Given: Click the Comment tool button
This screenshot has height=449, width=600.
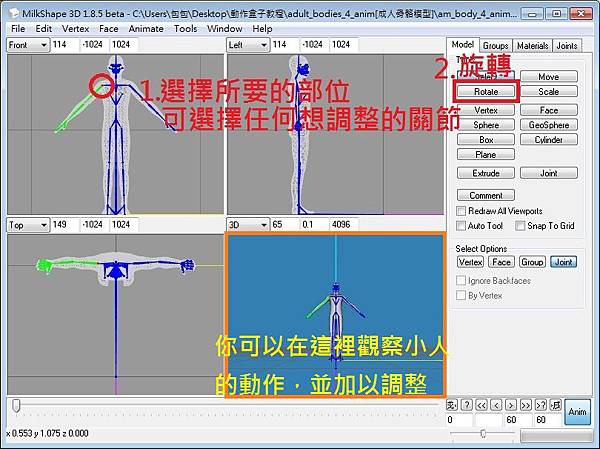Looking at the screenshot, I should pyautogui.click(x=486, y=196).
